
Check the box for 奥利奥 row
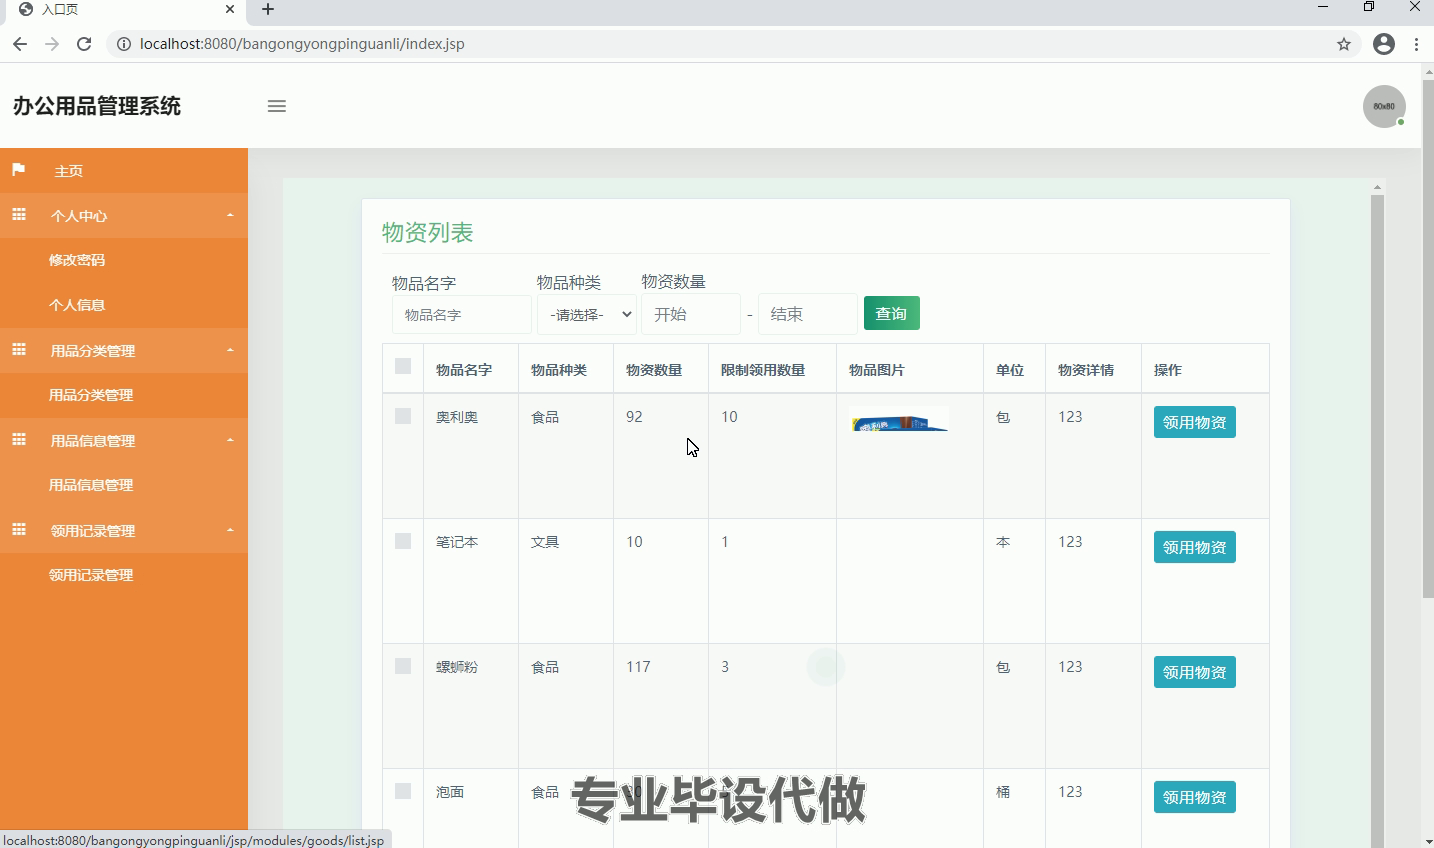tap(403, 416)
